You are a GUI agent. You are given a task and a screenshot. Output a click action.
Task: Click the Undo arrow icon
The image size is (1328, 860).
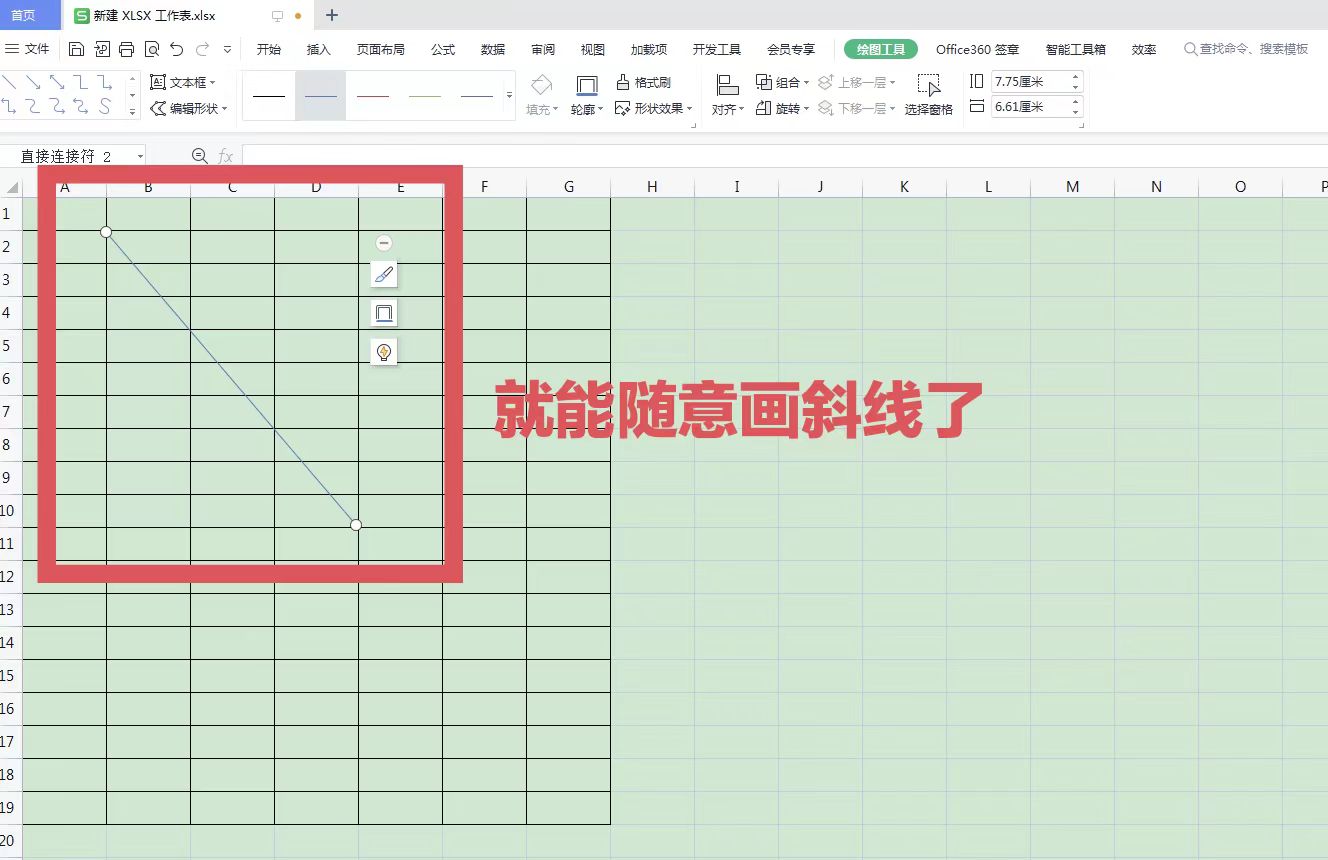(177, 48)
